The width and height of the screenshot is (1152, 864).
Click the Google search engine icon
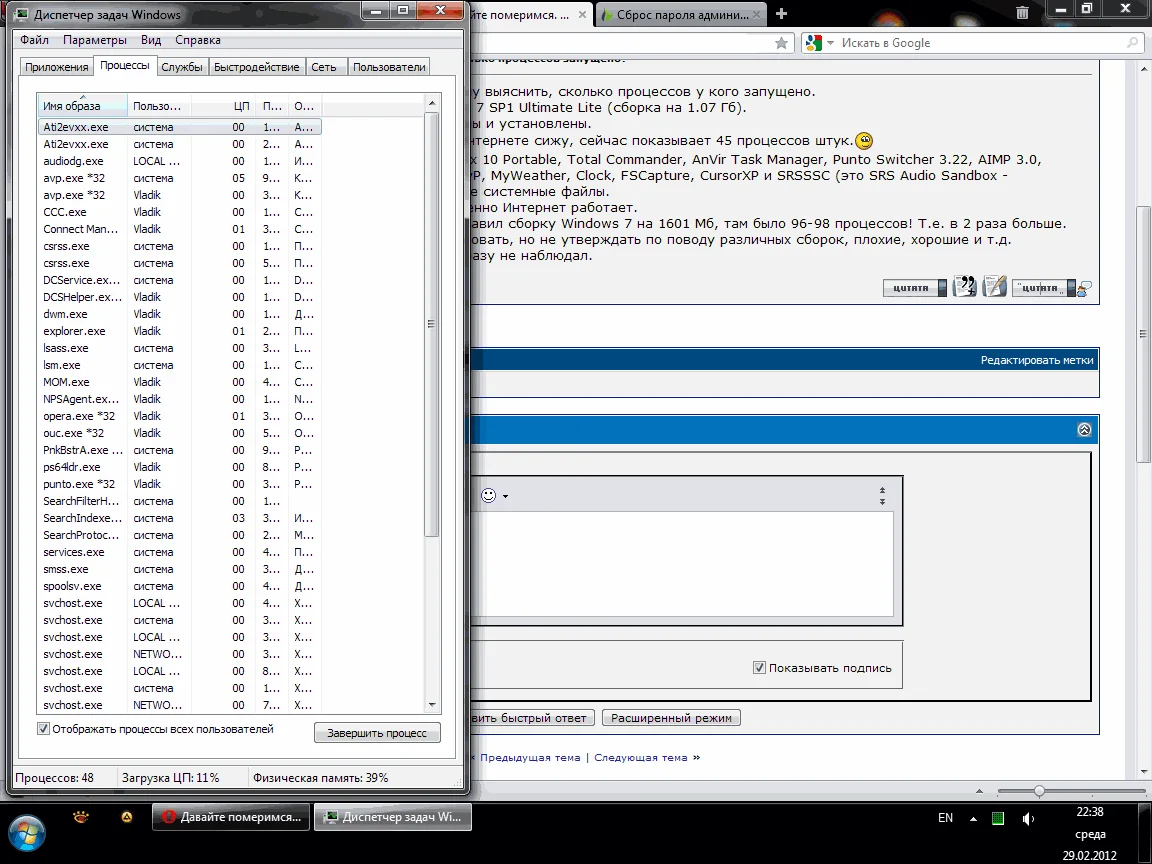[x=813, y=43]
